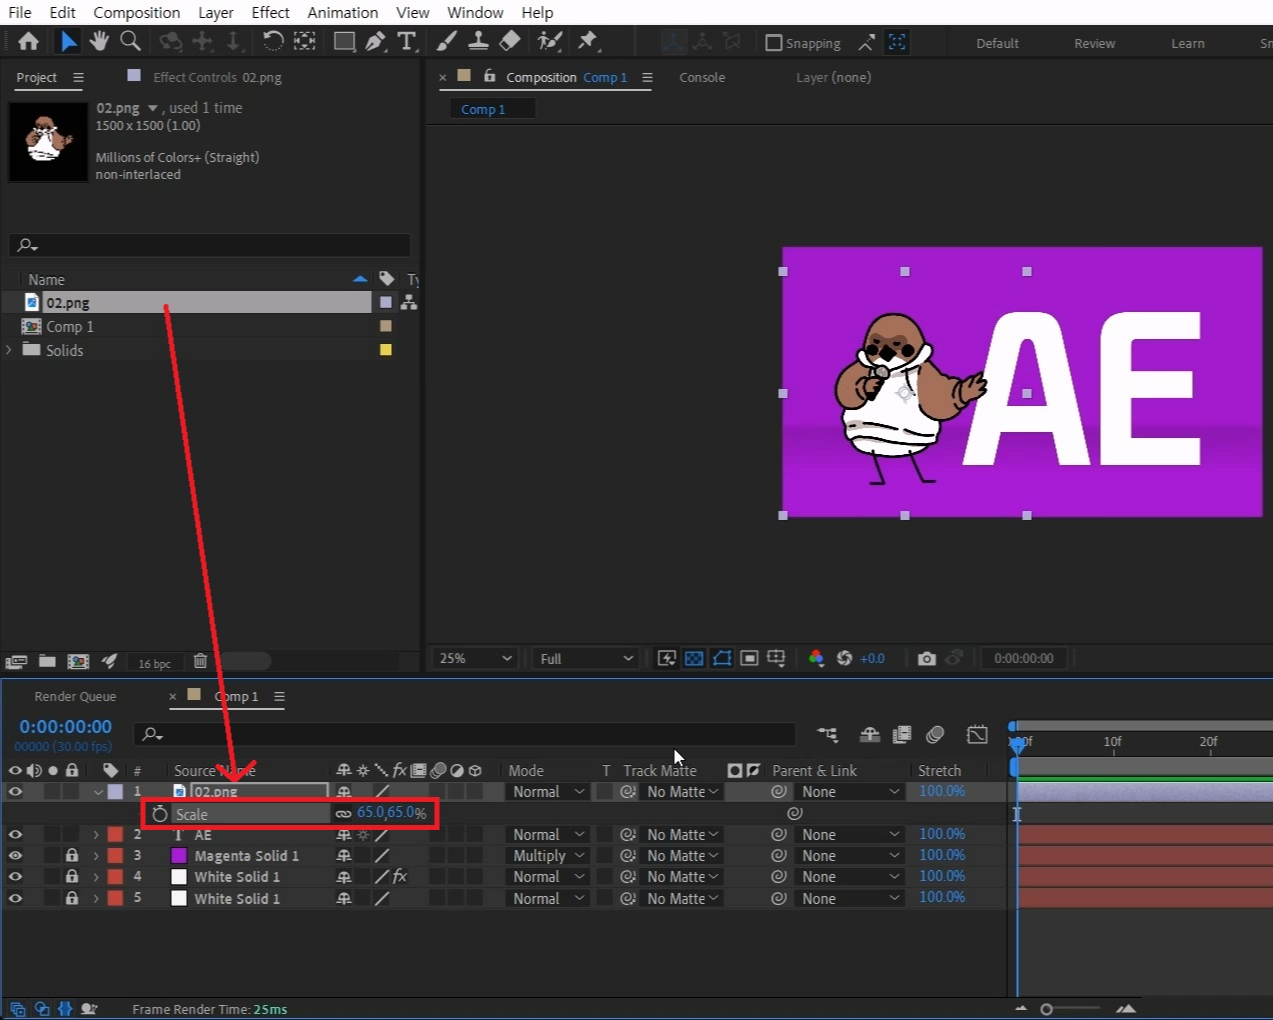Click the Fast Previews icon in viewer

666,658
